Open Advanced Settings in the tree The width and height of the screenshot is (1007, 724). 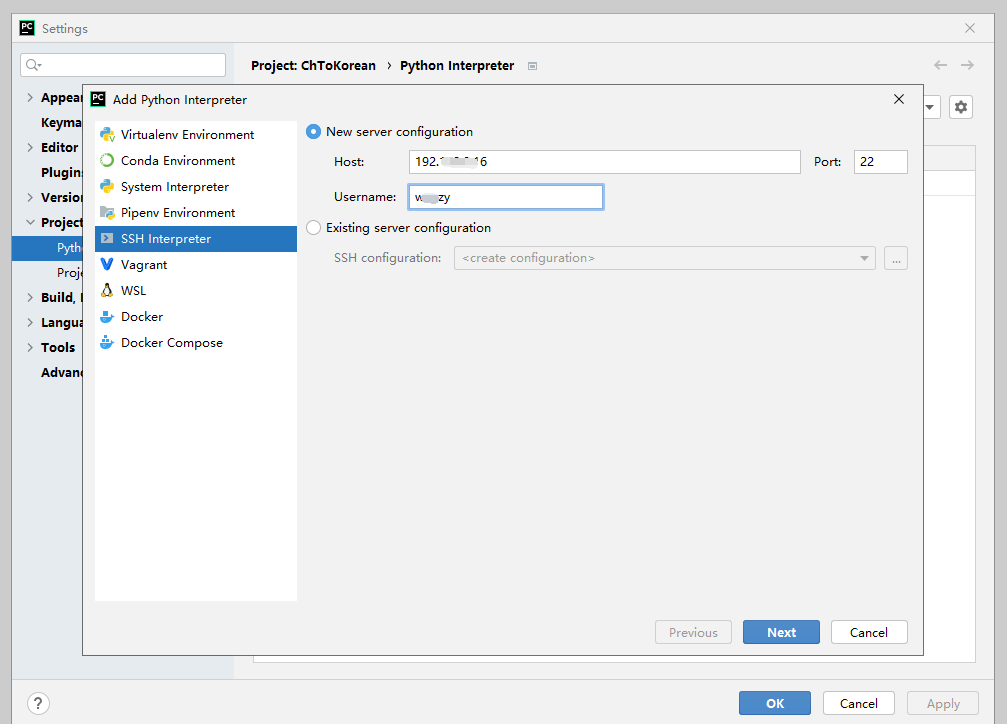point(62,373)
